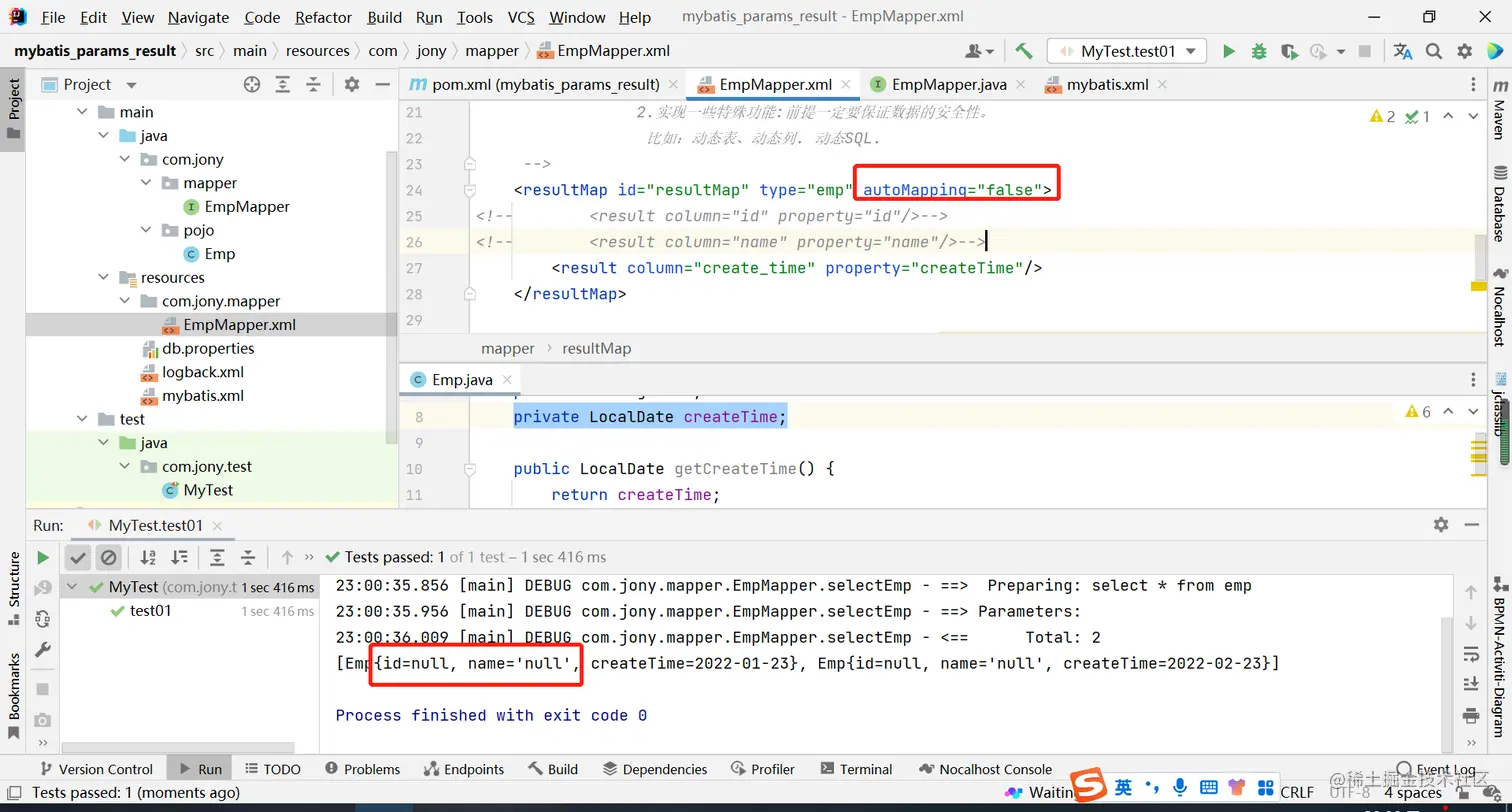The image size is (1512, 812).
Task: Close the MyTest.test01 run tab
Action: [x=217, y=525]
